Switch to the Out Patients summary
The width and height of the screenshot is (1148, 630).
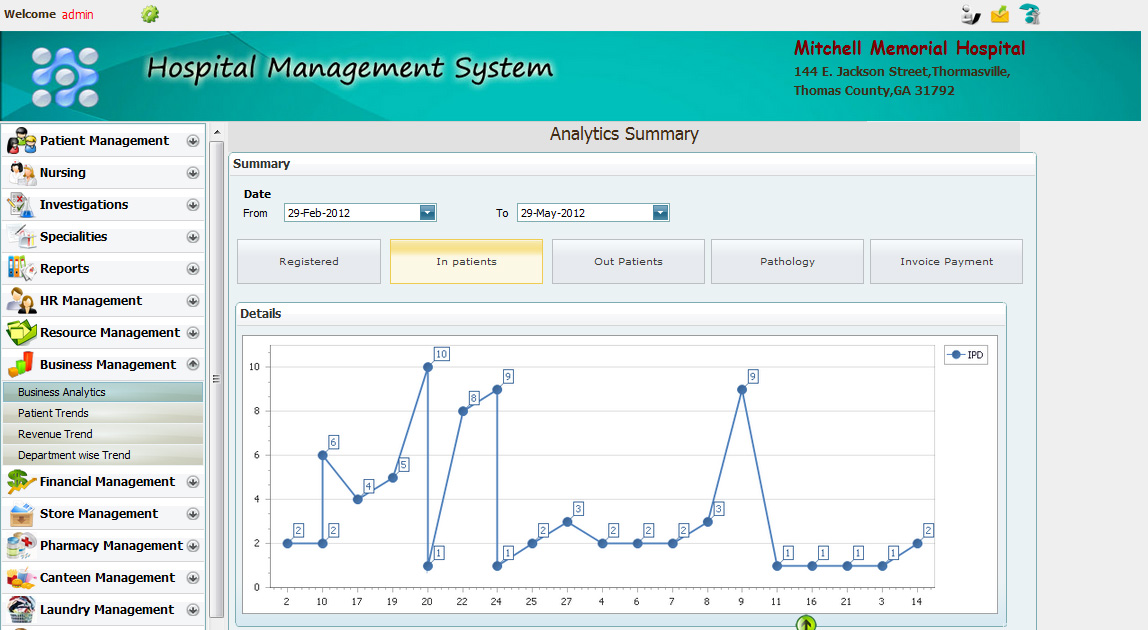628,262
